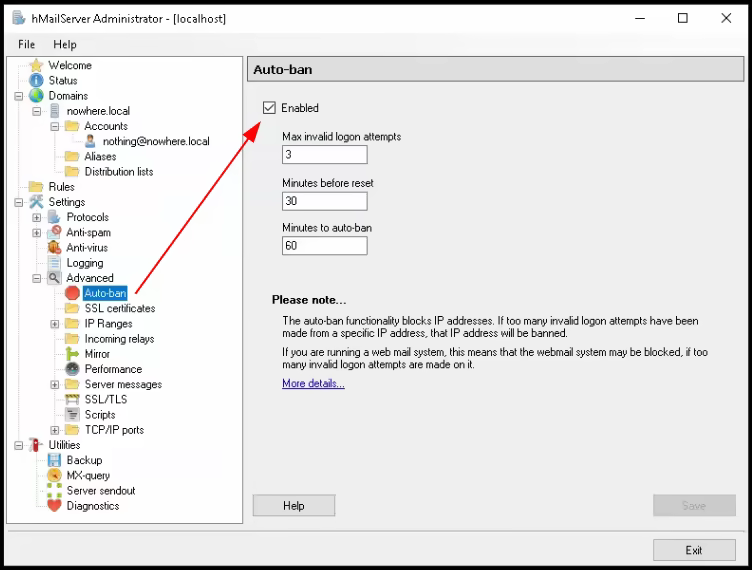Expand the Protocols node
Viewport: 752px width, 570px height.
coord(37,217)
